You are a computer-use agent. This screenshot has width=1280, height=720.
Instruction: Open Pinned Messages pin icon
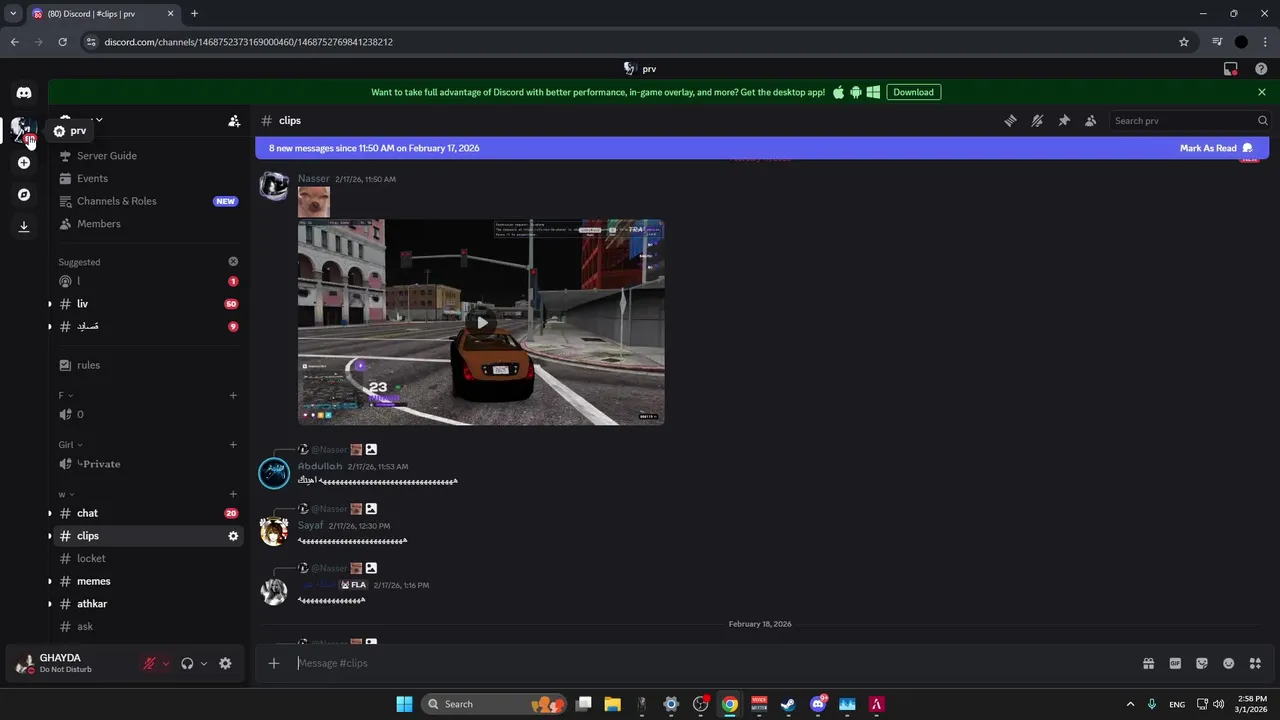1064,121
